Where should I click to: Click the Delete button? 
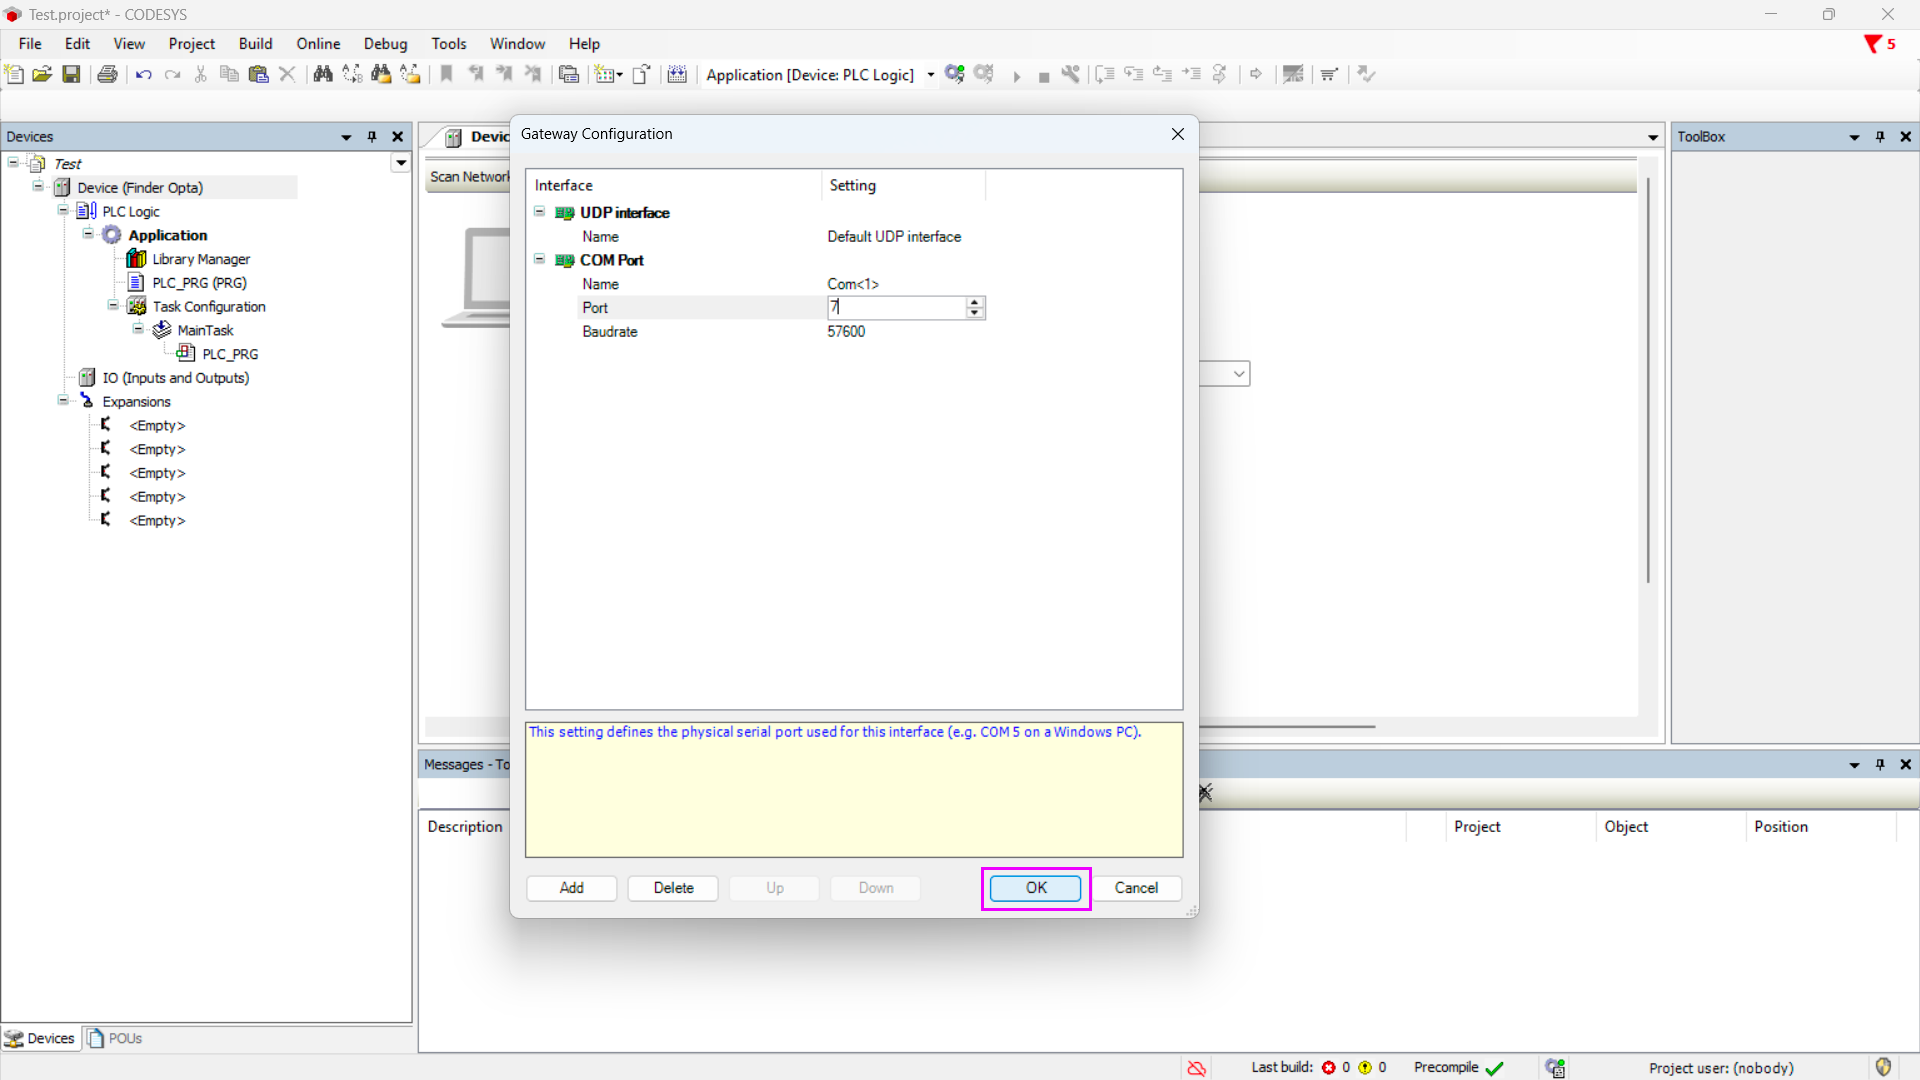click(673, 888)
